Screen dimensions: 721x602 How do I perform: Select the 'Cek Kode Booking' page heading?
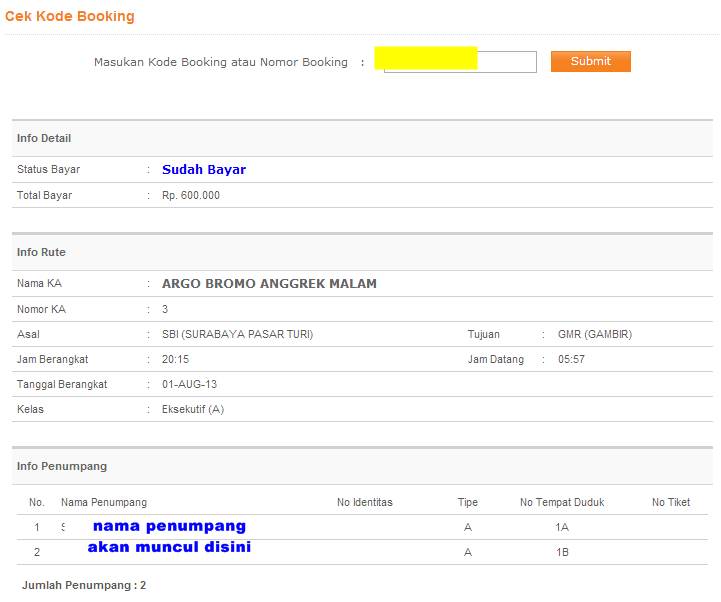[x=70, y=16]
